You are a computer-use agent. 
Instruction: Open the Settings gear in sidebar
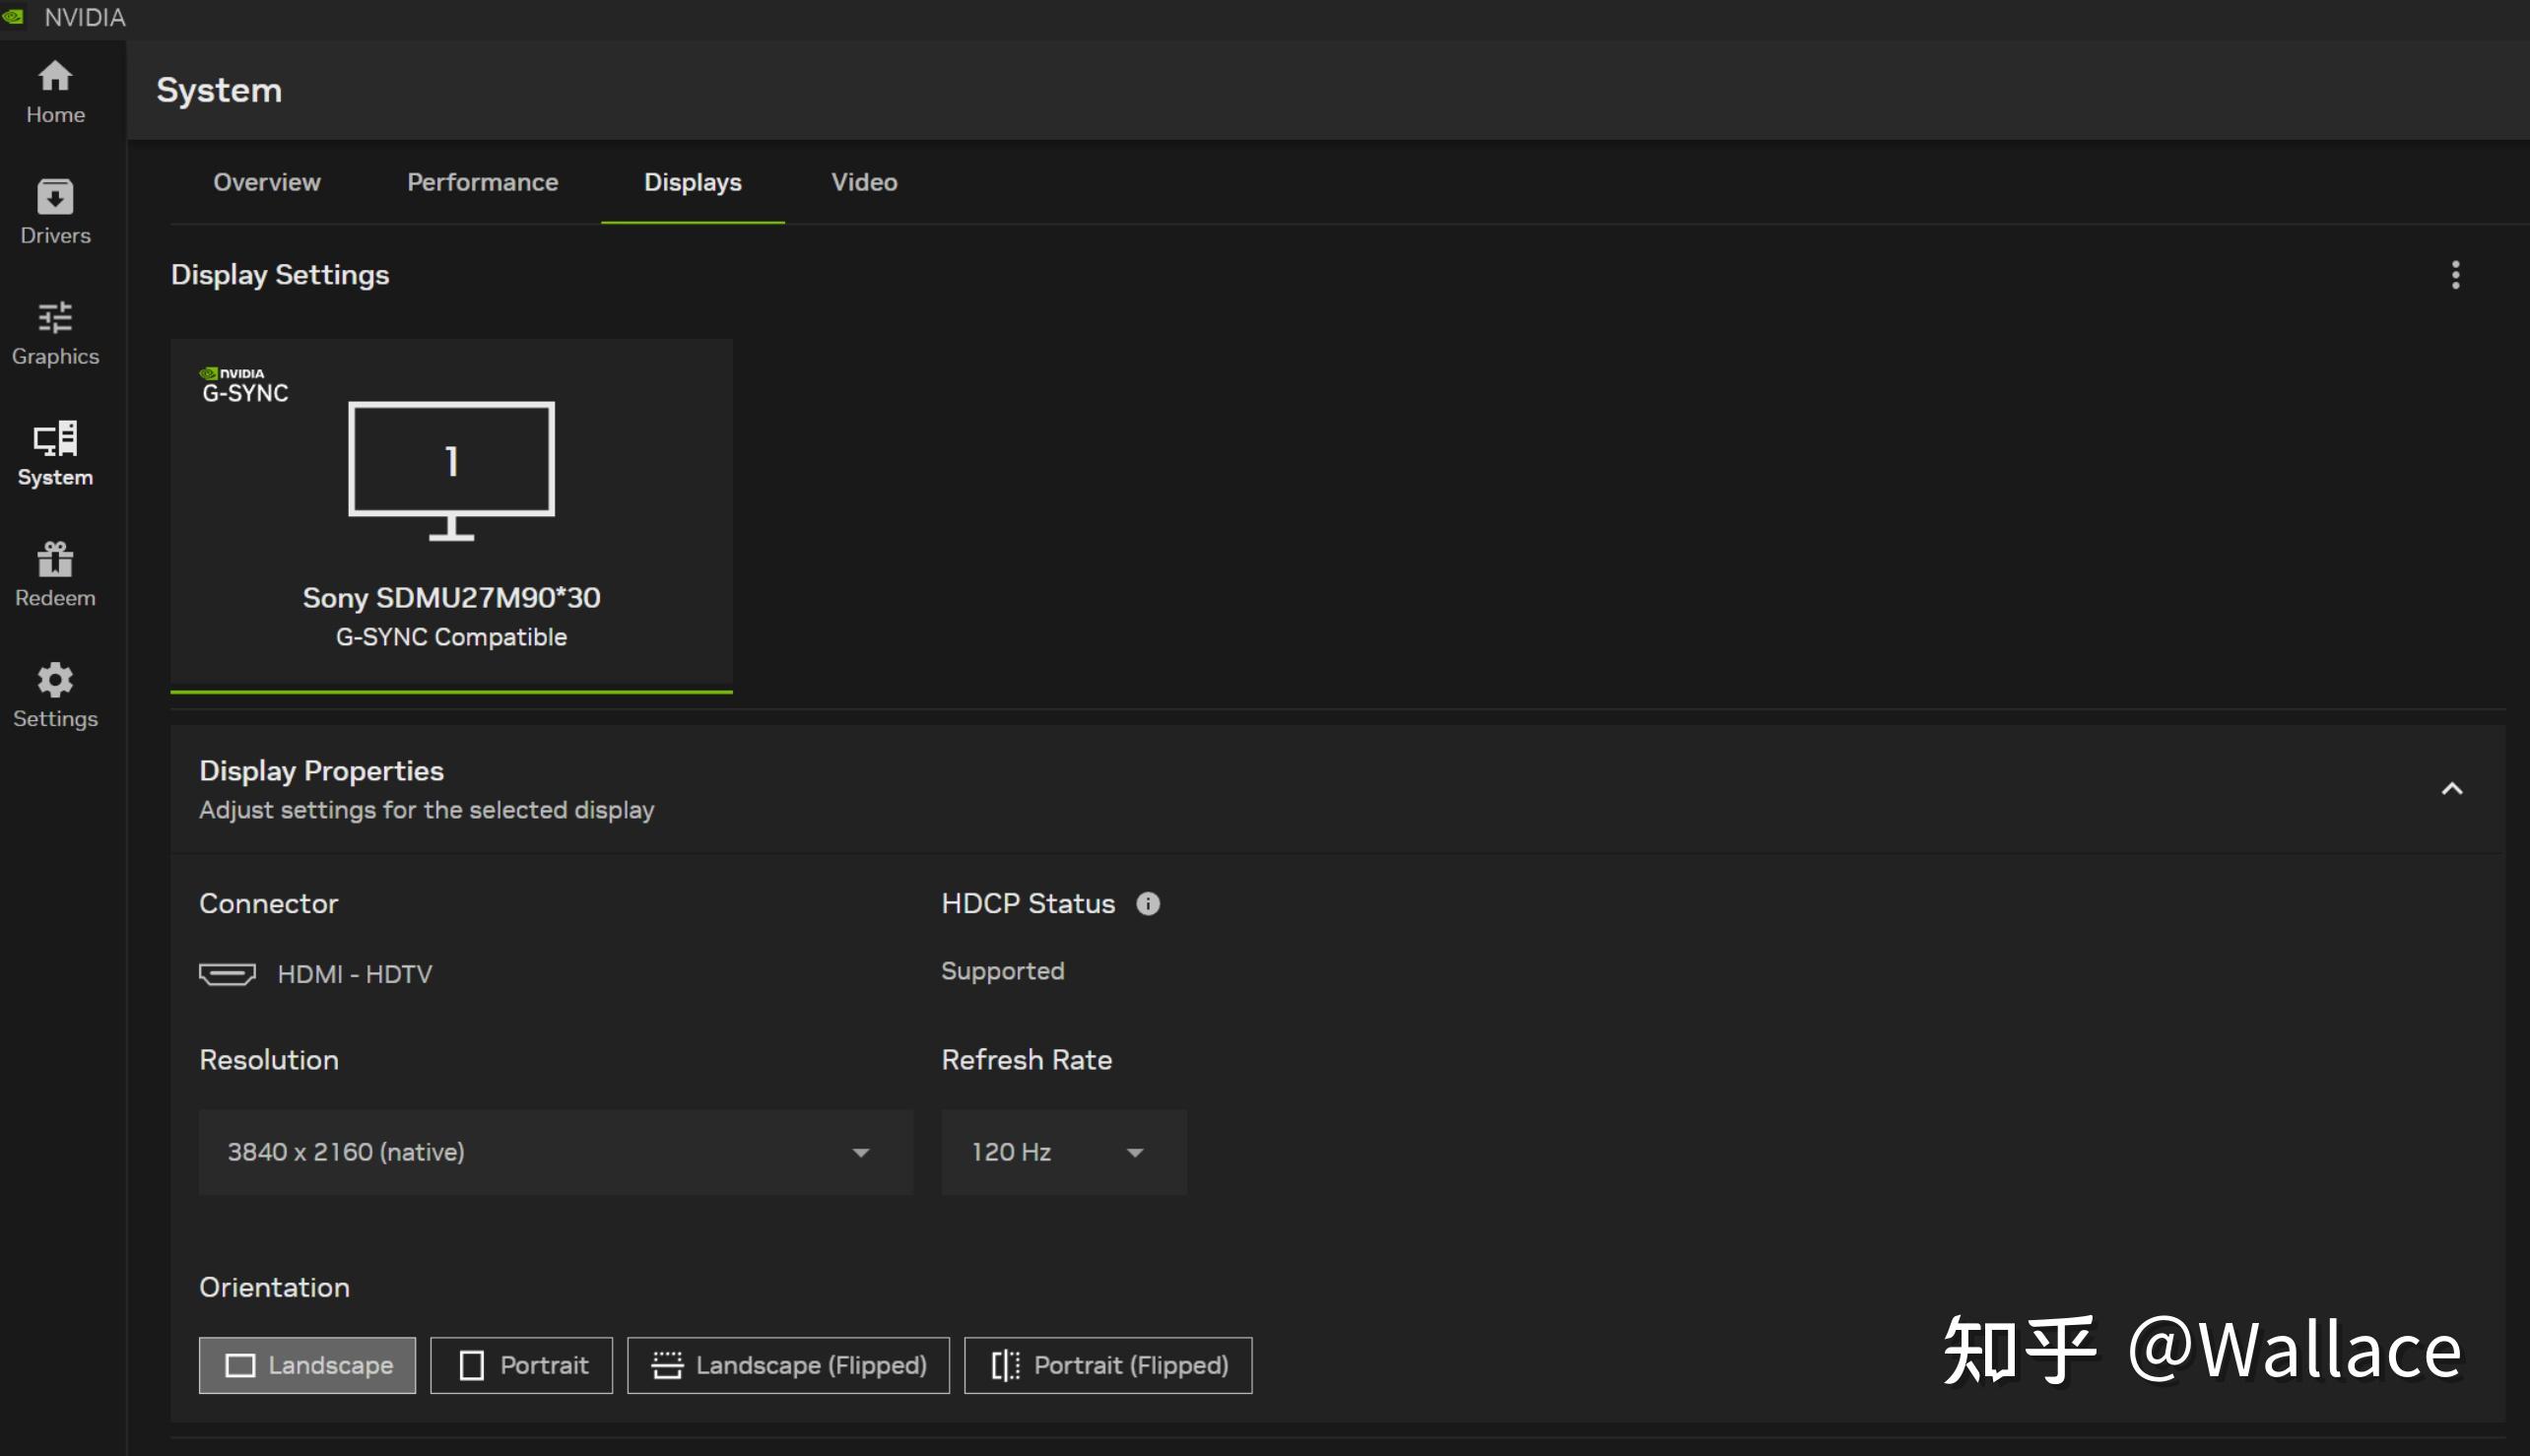(x=55, y=696)
